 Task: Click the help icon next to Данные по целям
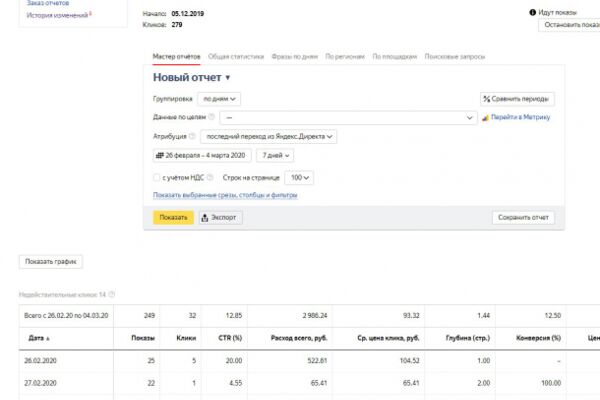211,117
